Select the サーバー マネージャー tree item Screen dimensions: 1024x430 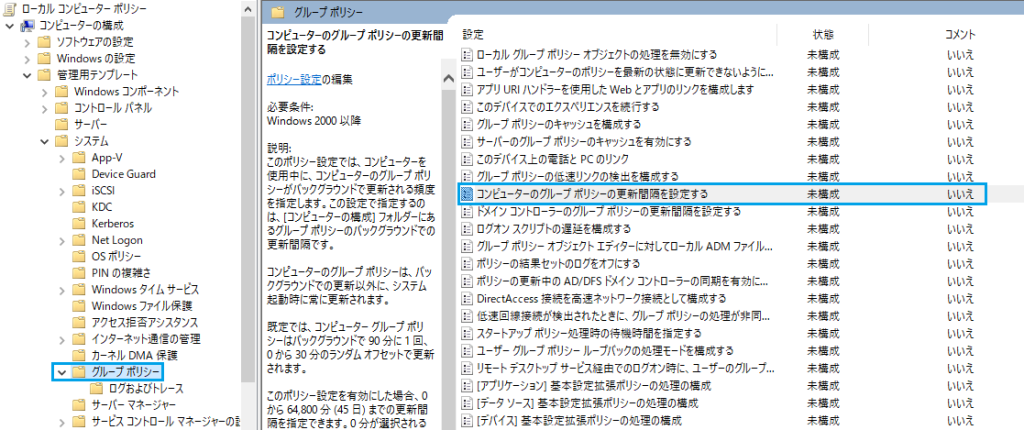[x=133, y=405]
